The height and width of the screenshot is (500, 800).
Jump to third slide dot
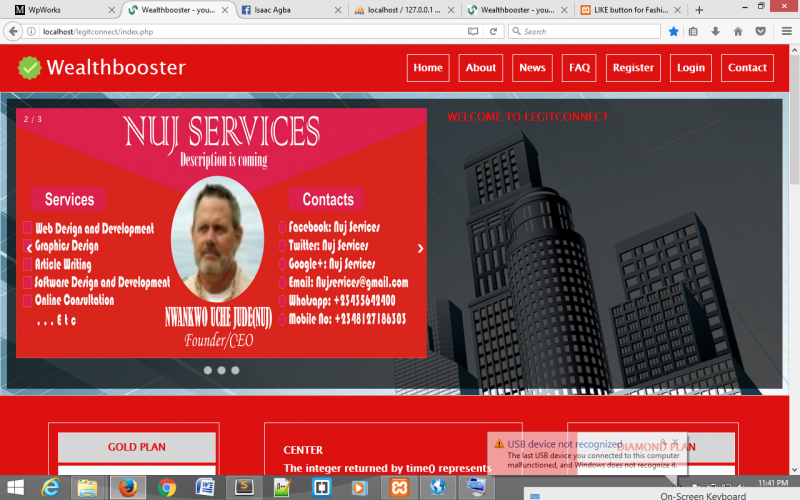[235, 370]
